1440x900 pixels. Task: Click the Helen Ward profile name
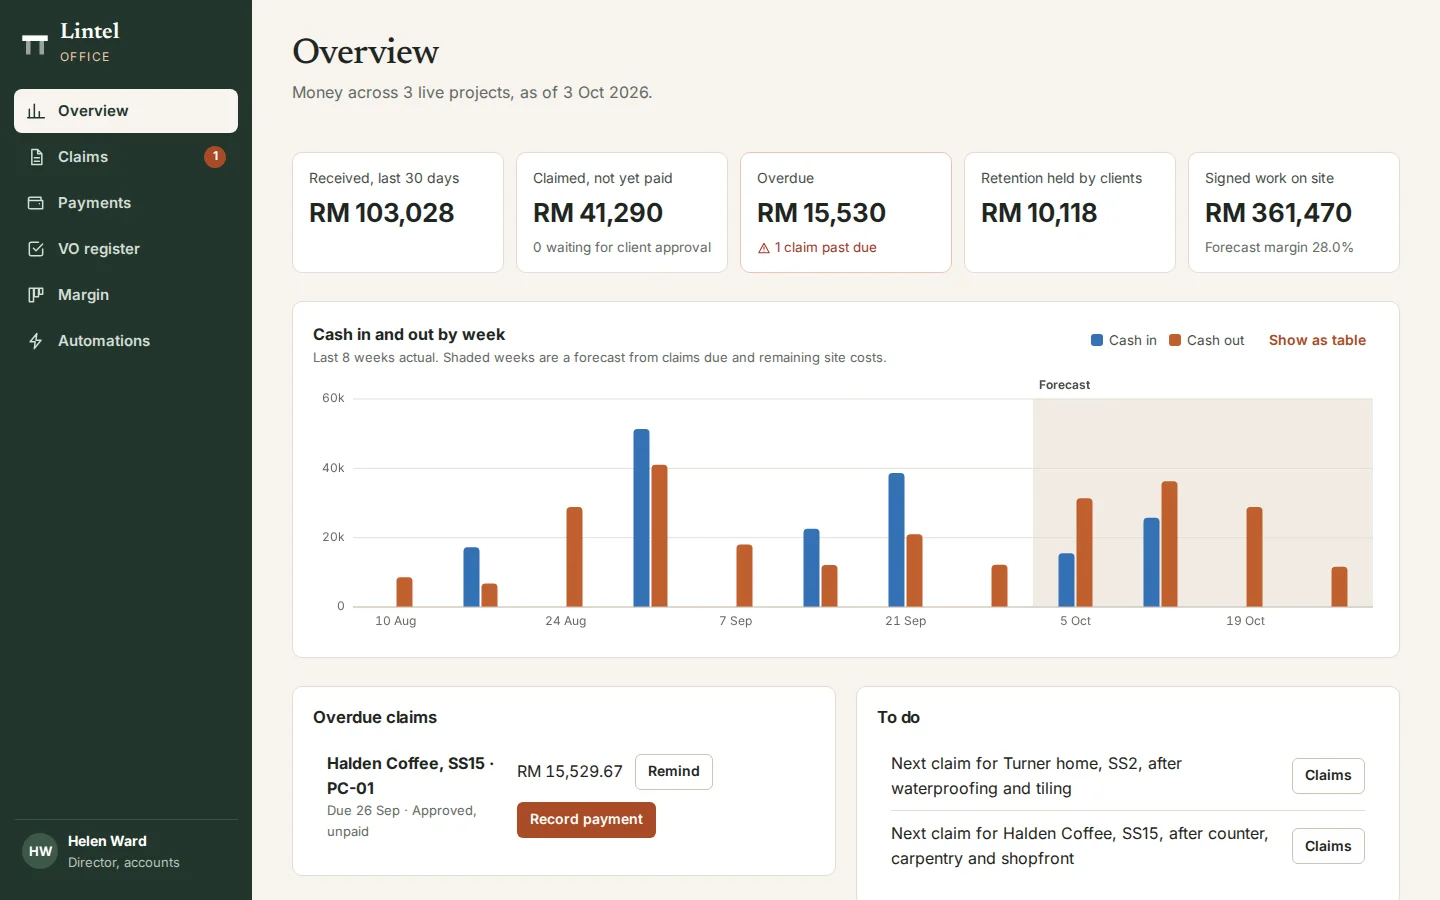coord(107,841)
